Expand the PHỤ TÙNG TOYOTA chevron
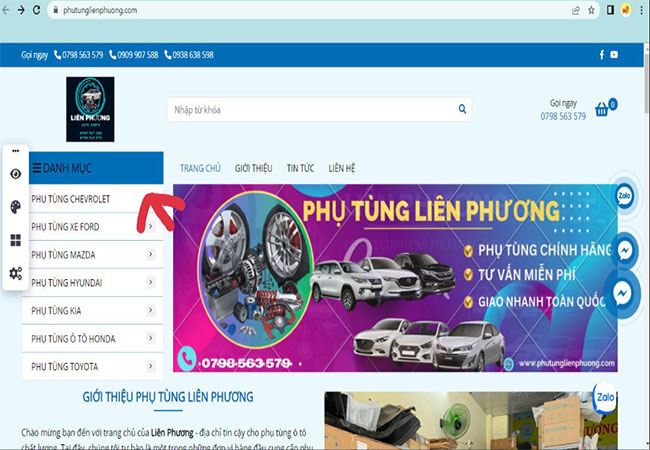 point(150,366)
